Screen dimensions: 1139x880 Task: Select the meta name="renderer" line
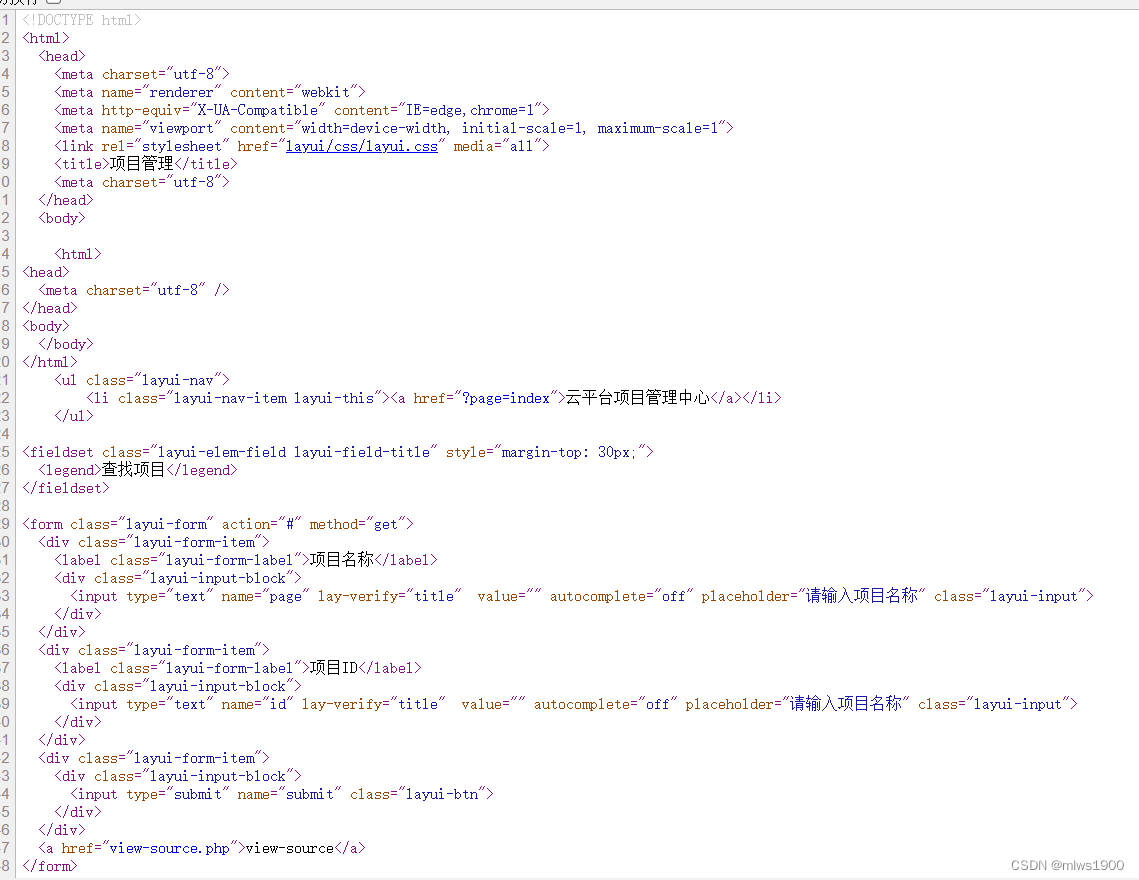click(210, 92)
